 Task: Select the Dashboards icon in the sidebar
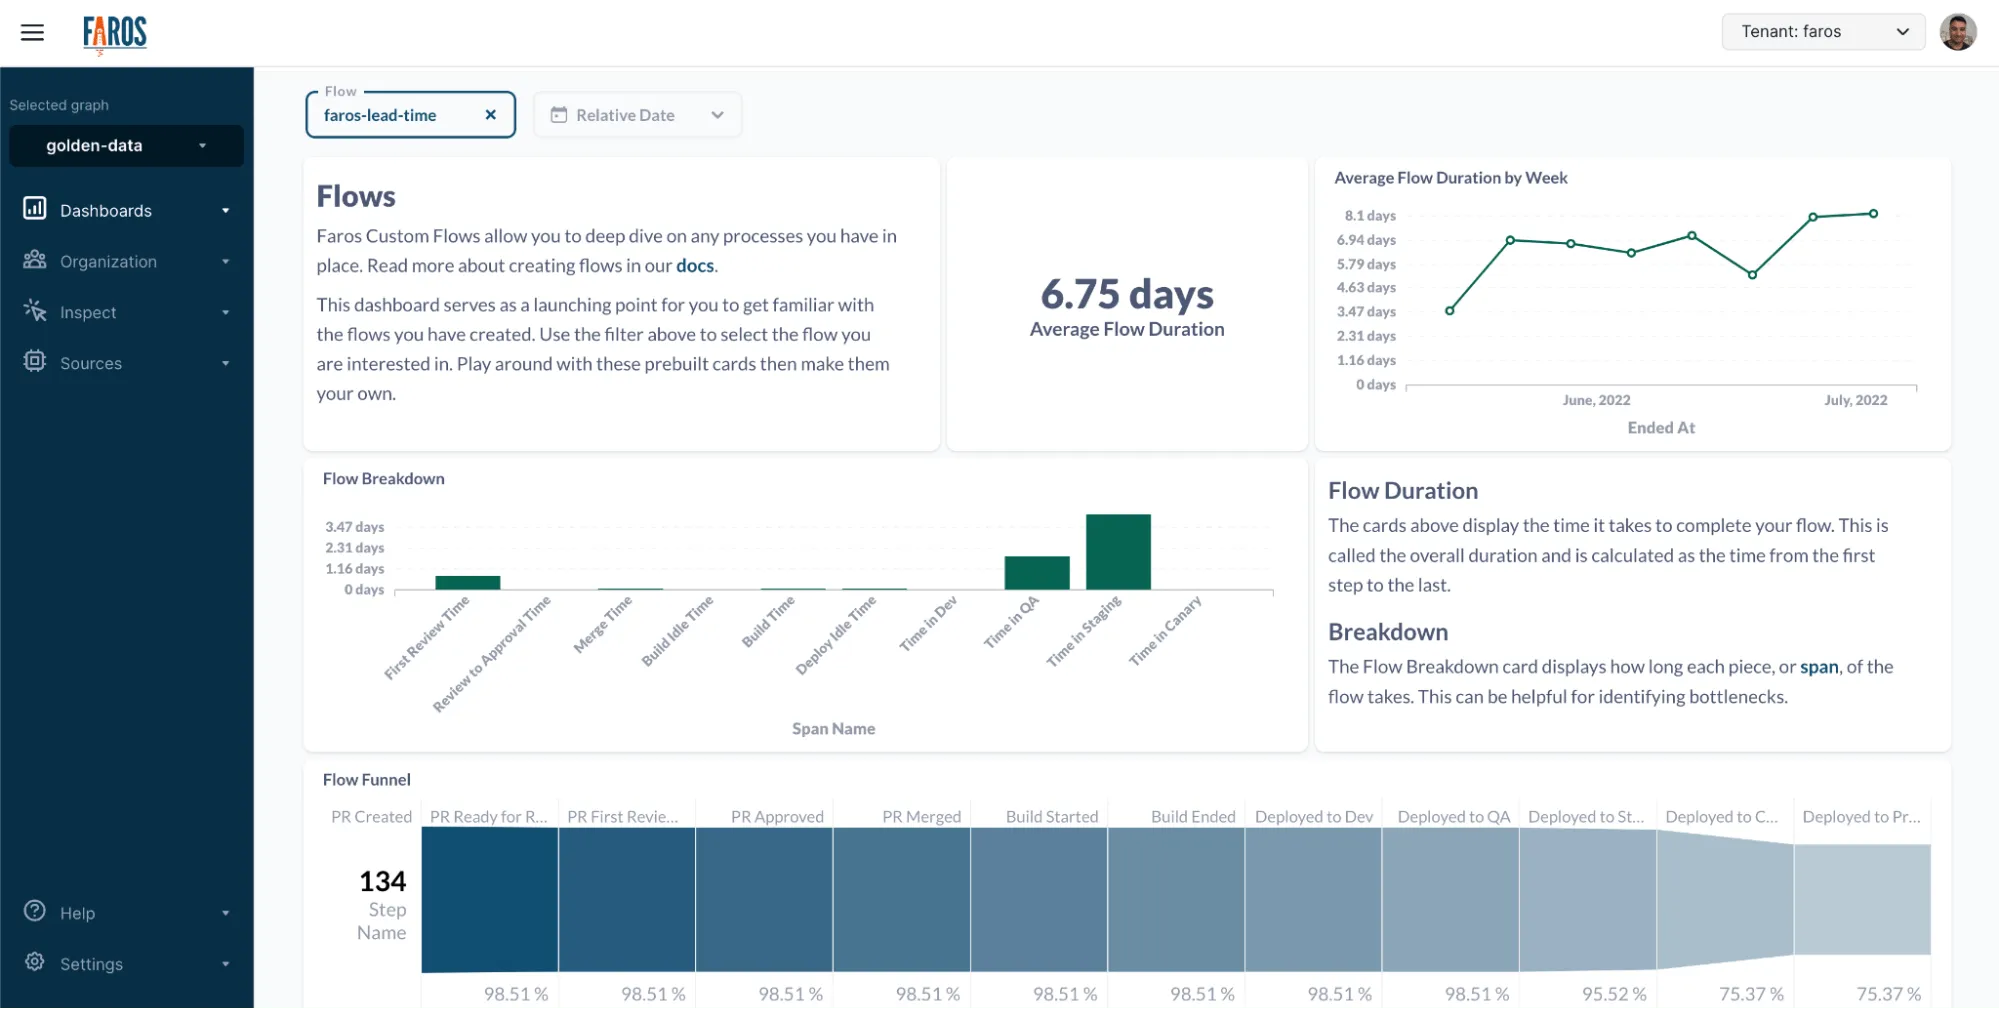click(34, 209)
